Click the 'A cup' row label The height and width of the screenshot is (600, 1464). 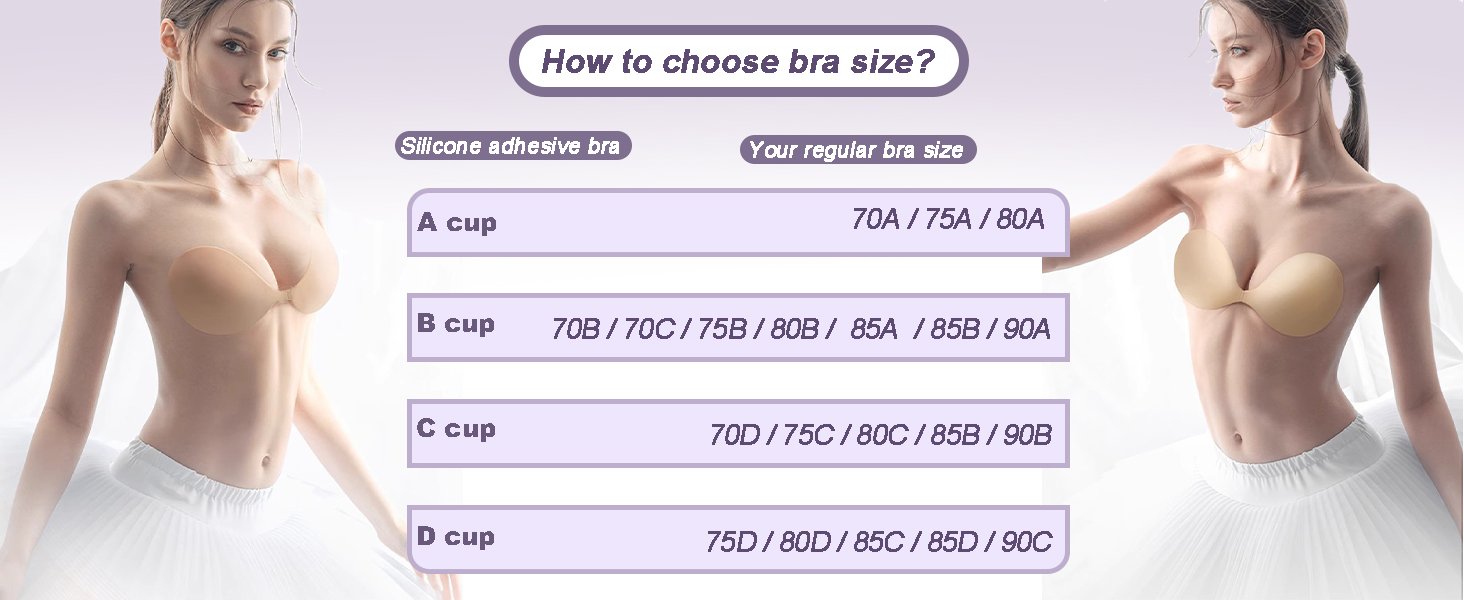tap(457, 222)
